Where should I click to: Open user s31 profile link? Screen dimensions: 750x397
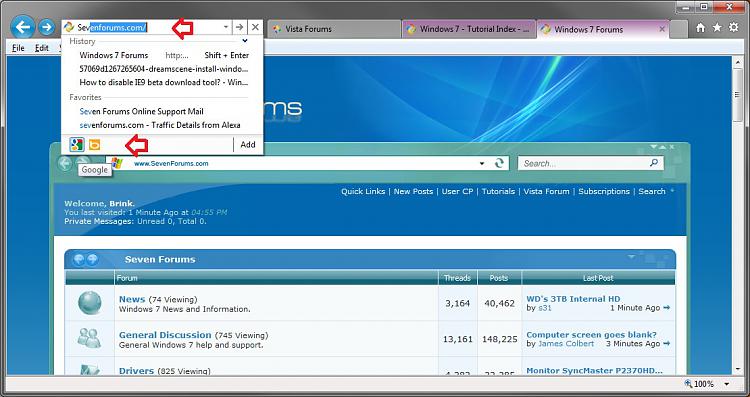545,308
